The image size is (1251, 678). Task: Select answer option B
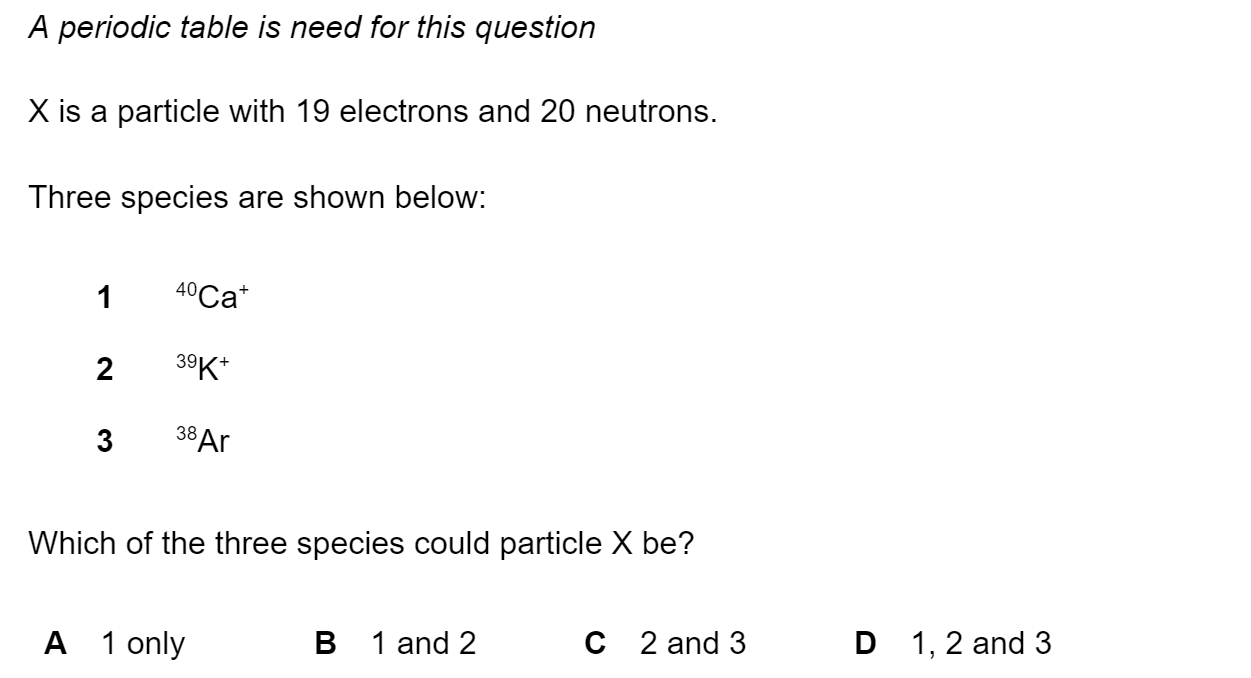tap(326, 643)
